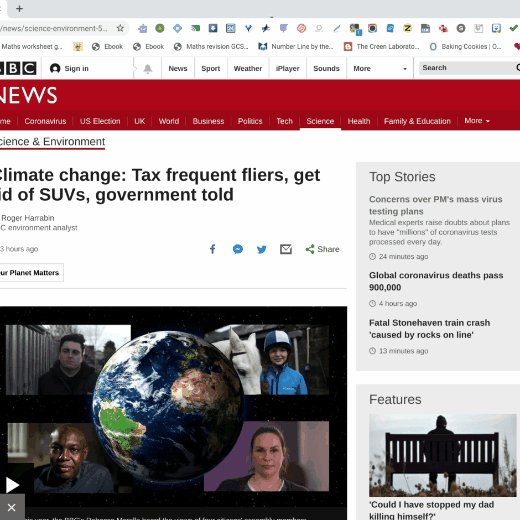Click the green checkmark extension icon
This screenshot has height=520, width=520.
tap(514, 28)
